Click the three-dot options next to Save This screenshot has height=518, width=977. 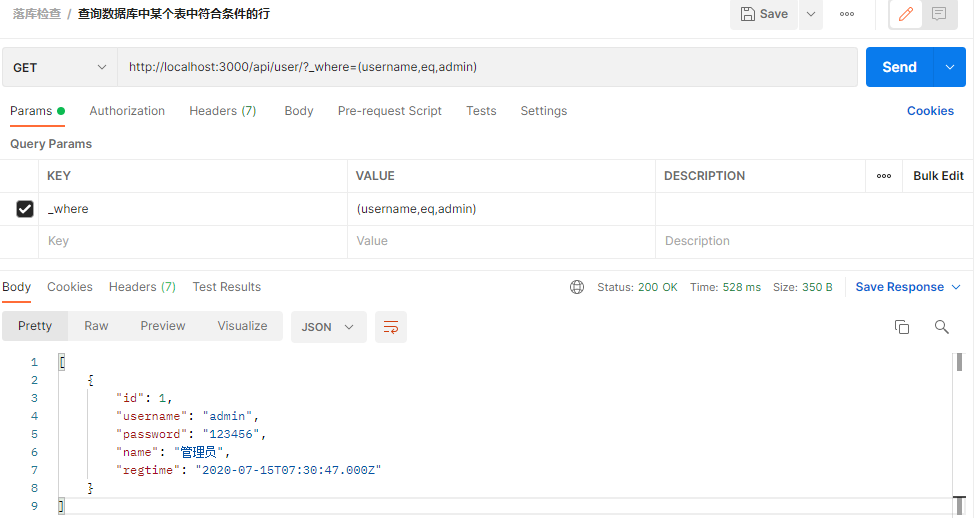(847, 14)
